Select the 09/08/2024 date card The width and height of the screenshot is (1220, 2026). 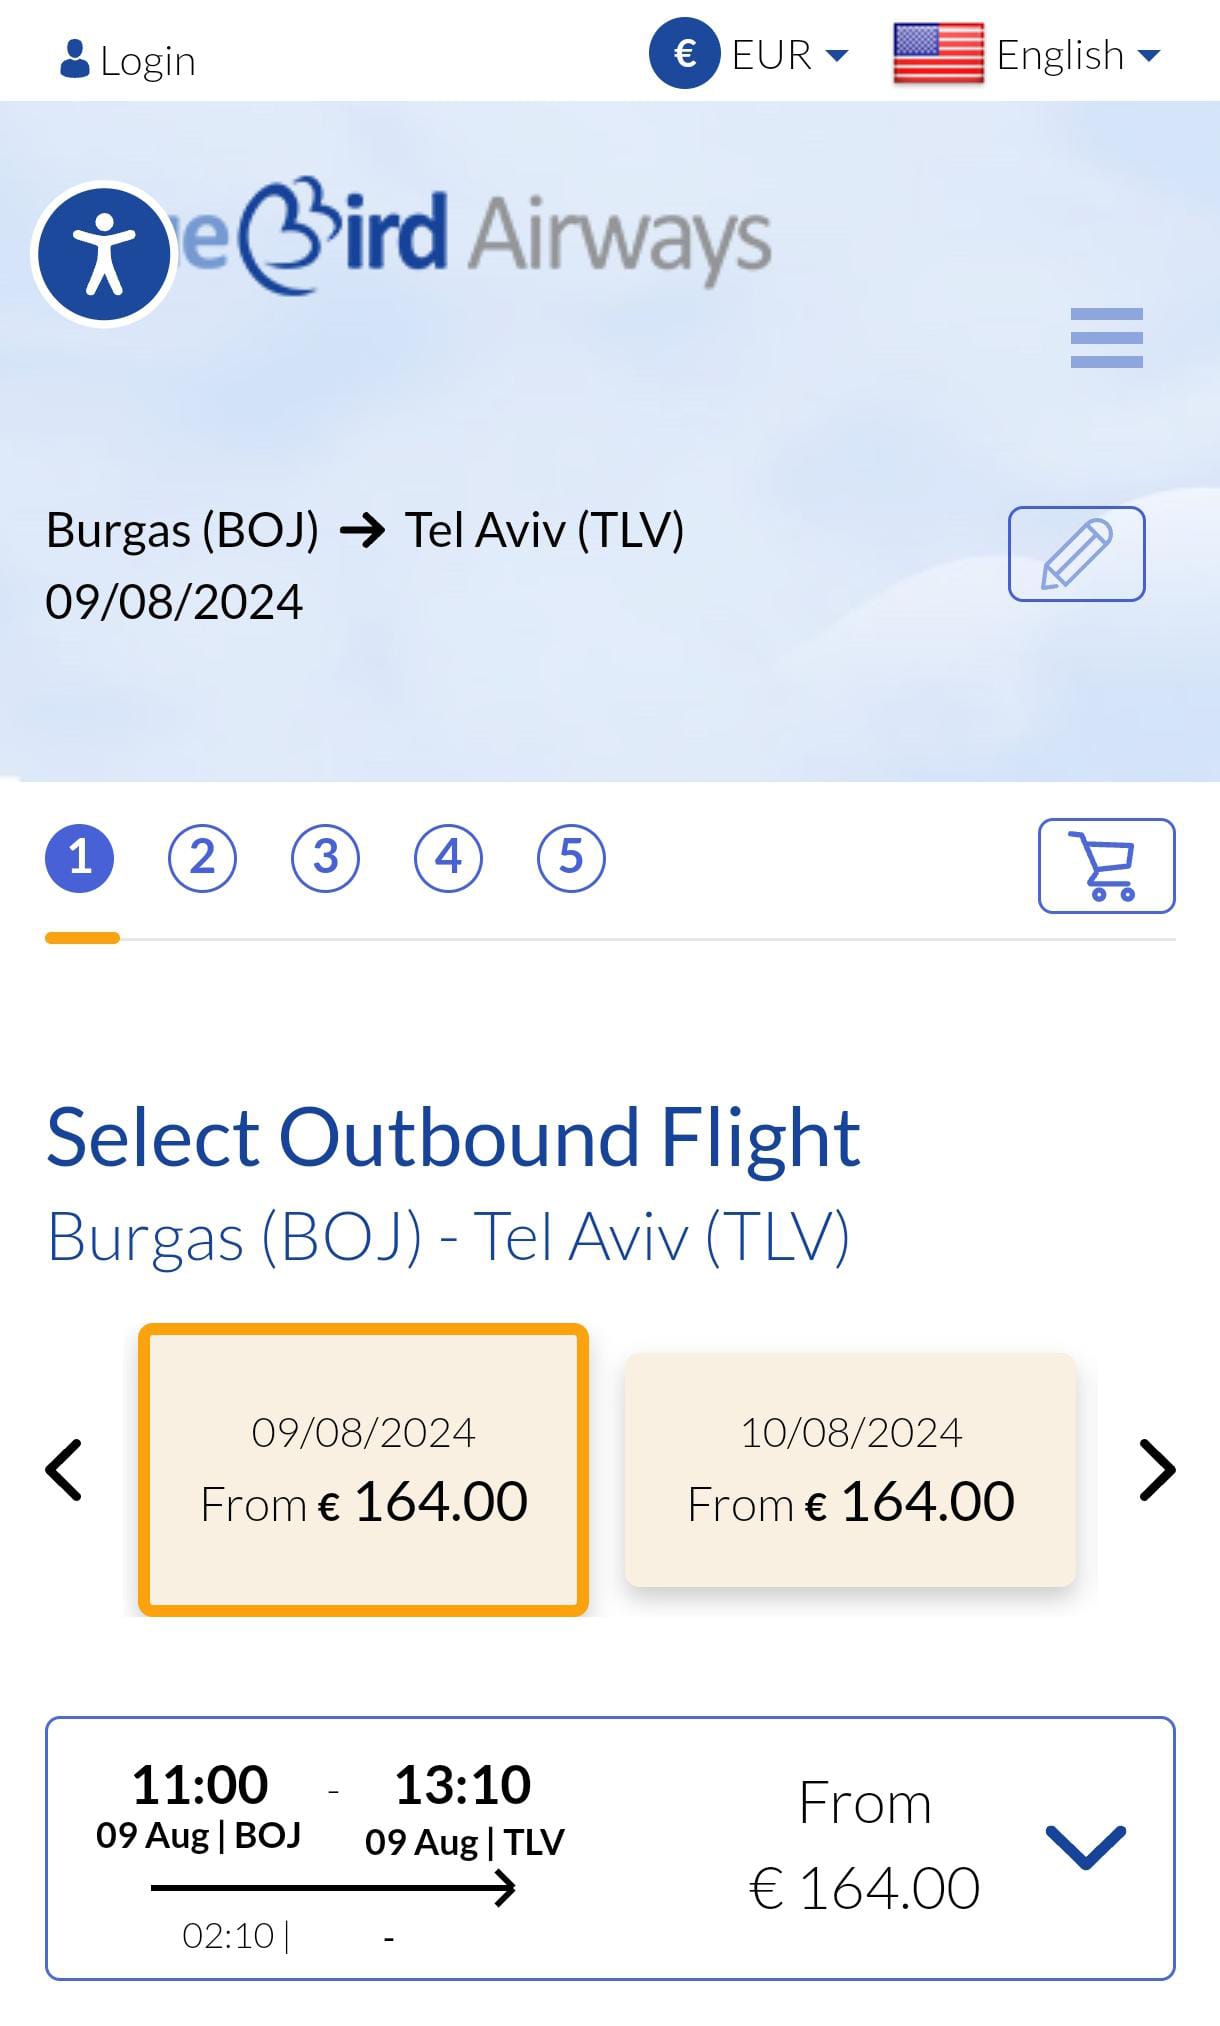pyautogui.click(x=363, y=1470)
